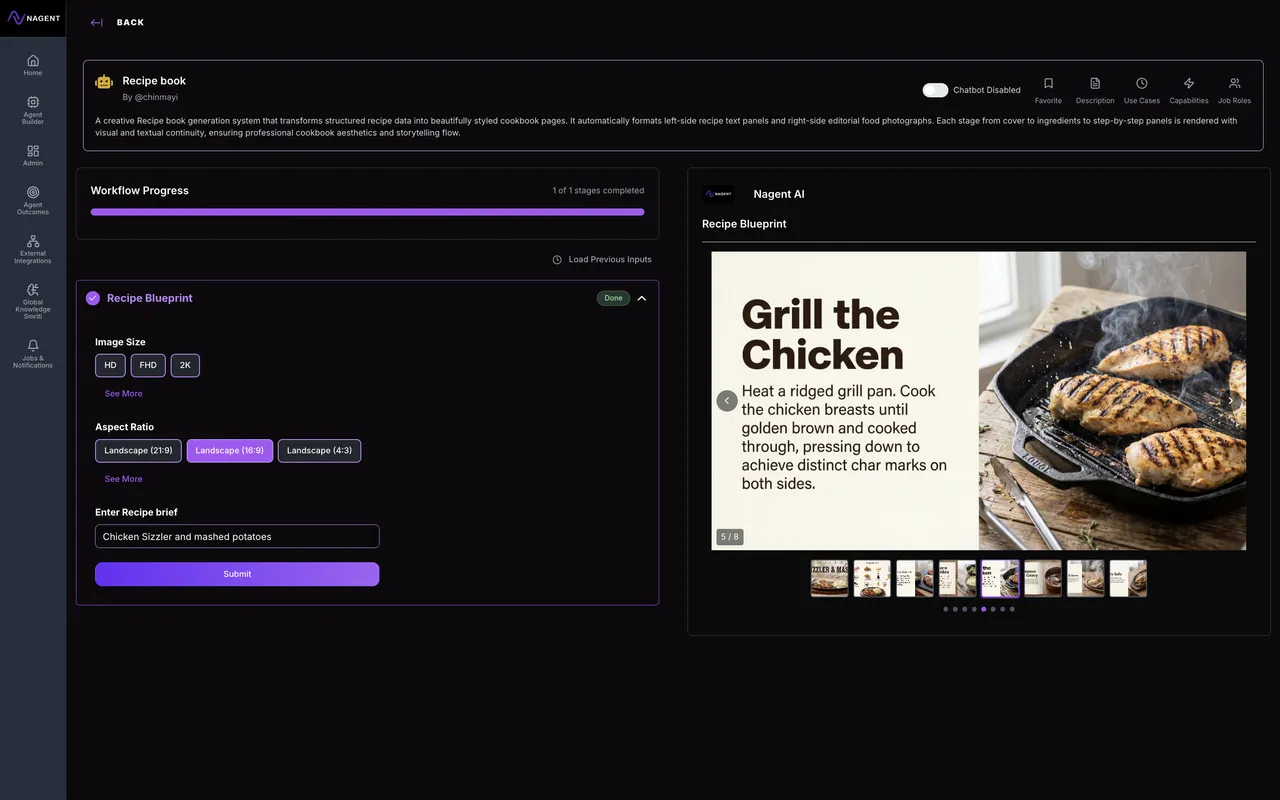Choose Landscape (4:3) aspect ratio
Viewport: 1280px width, 800px height.
pos(319,451)
